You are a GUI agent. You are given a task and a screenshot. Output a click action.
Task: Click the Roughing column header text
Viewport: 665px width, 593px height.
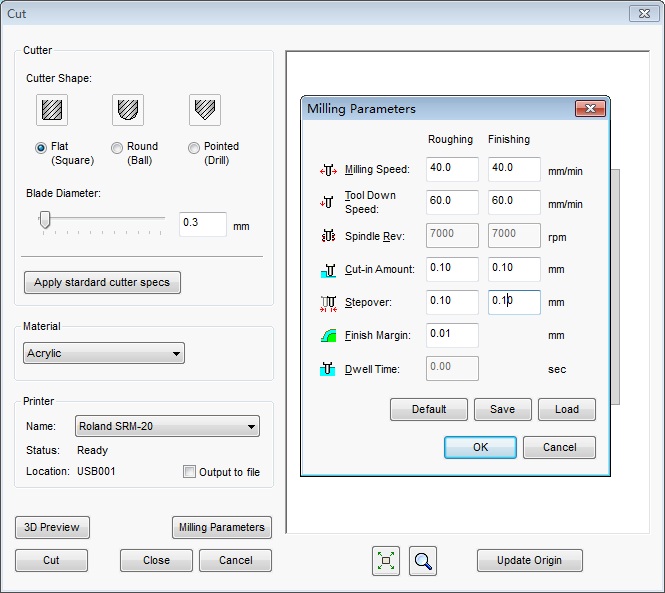(x=450, y=139)
